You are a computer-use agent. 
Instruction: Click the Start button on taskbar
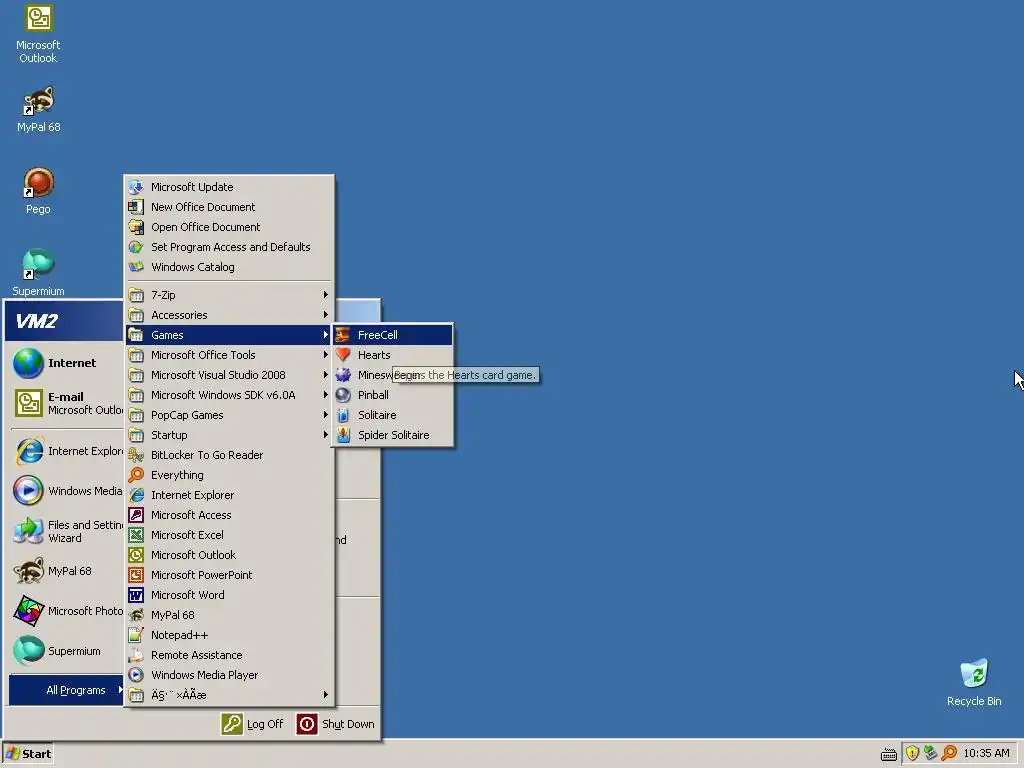[x=28, y=754]
